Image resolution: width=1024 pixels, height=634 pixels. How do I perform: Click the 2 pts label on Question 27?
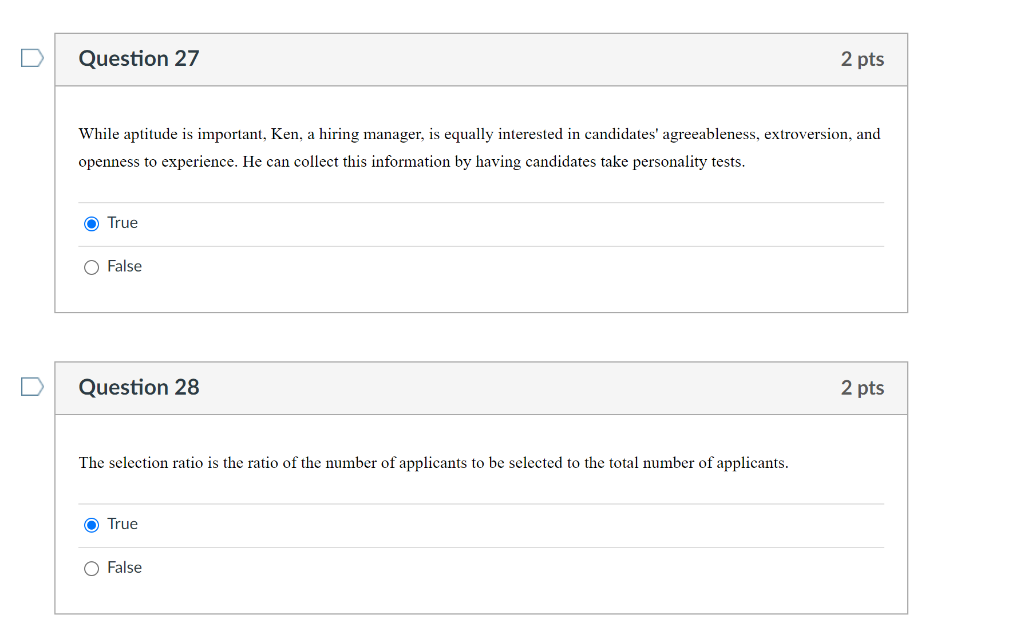point(863,59)
